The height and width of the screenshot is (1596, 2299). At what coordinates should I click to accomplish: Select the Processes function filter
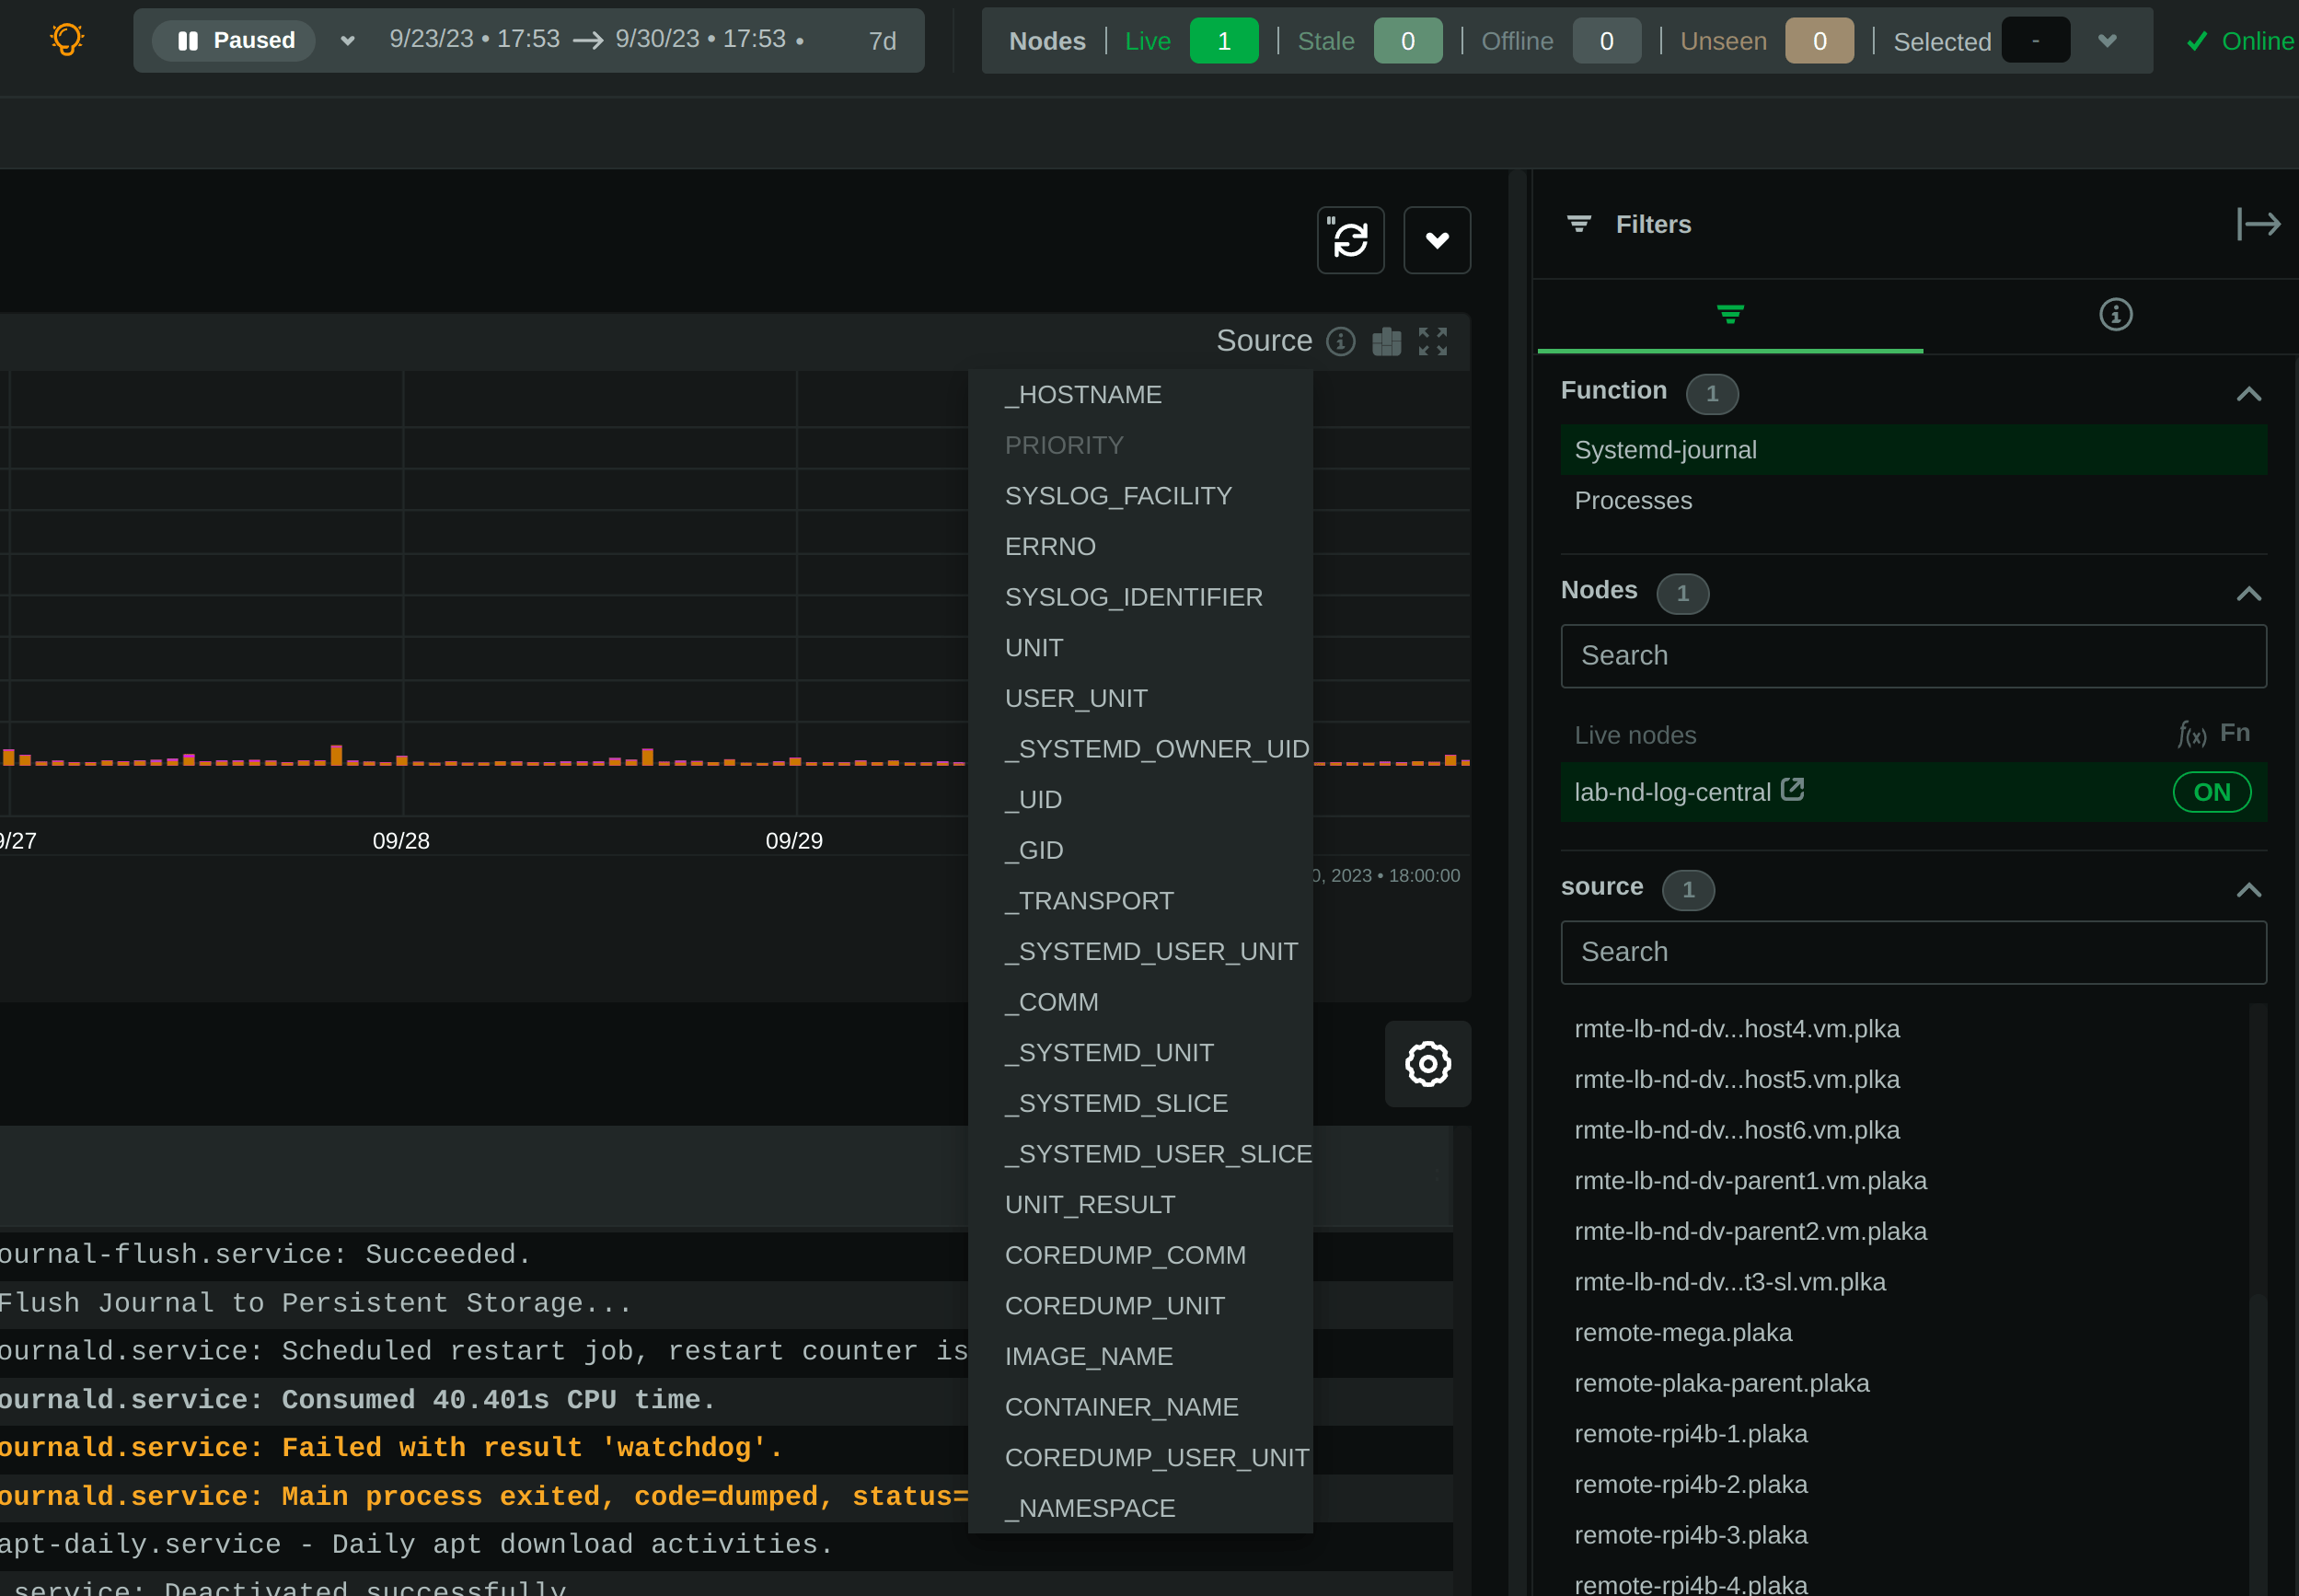pos(1632,500)
